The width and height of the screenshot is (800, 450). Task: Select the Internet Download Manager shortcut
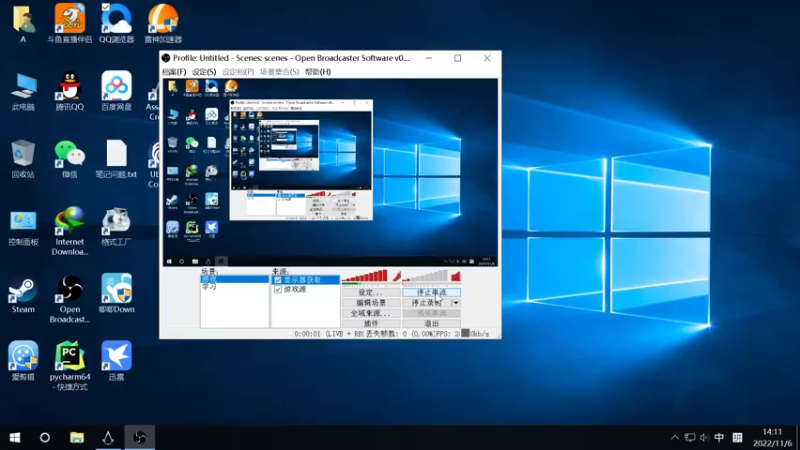[x=70, y=231]
